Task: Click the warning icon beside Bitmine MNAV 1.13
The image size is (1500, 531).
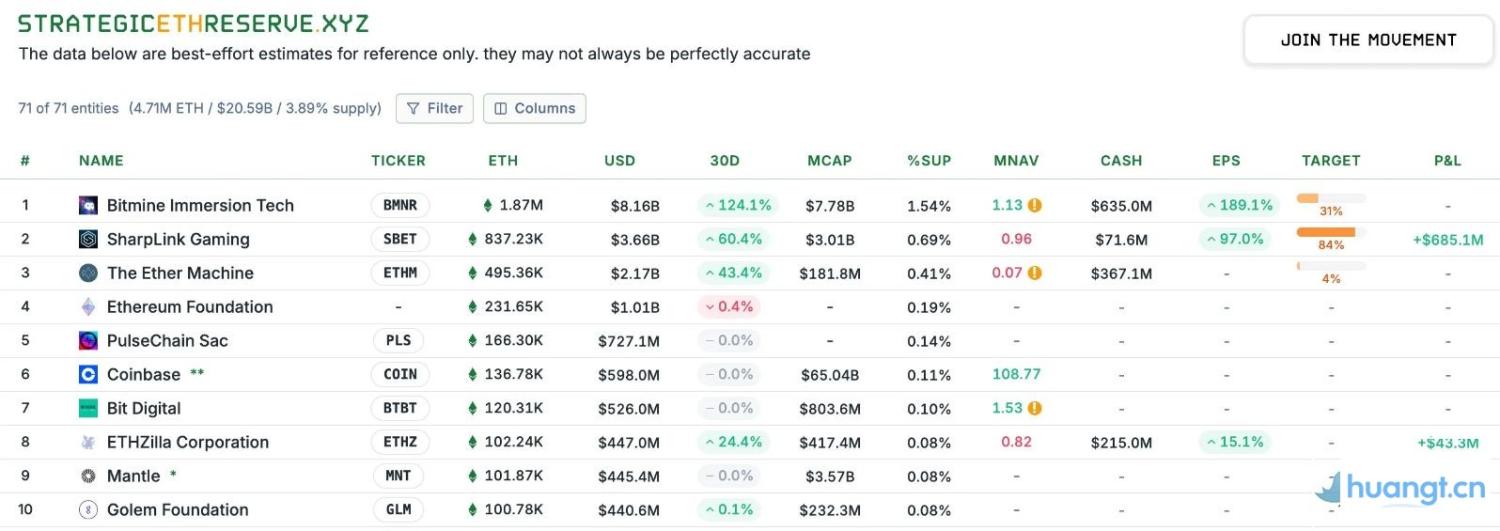Action: coord(1035,205)
